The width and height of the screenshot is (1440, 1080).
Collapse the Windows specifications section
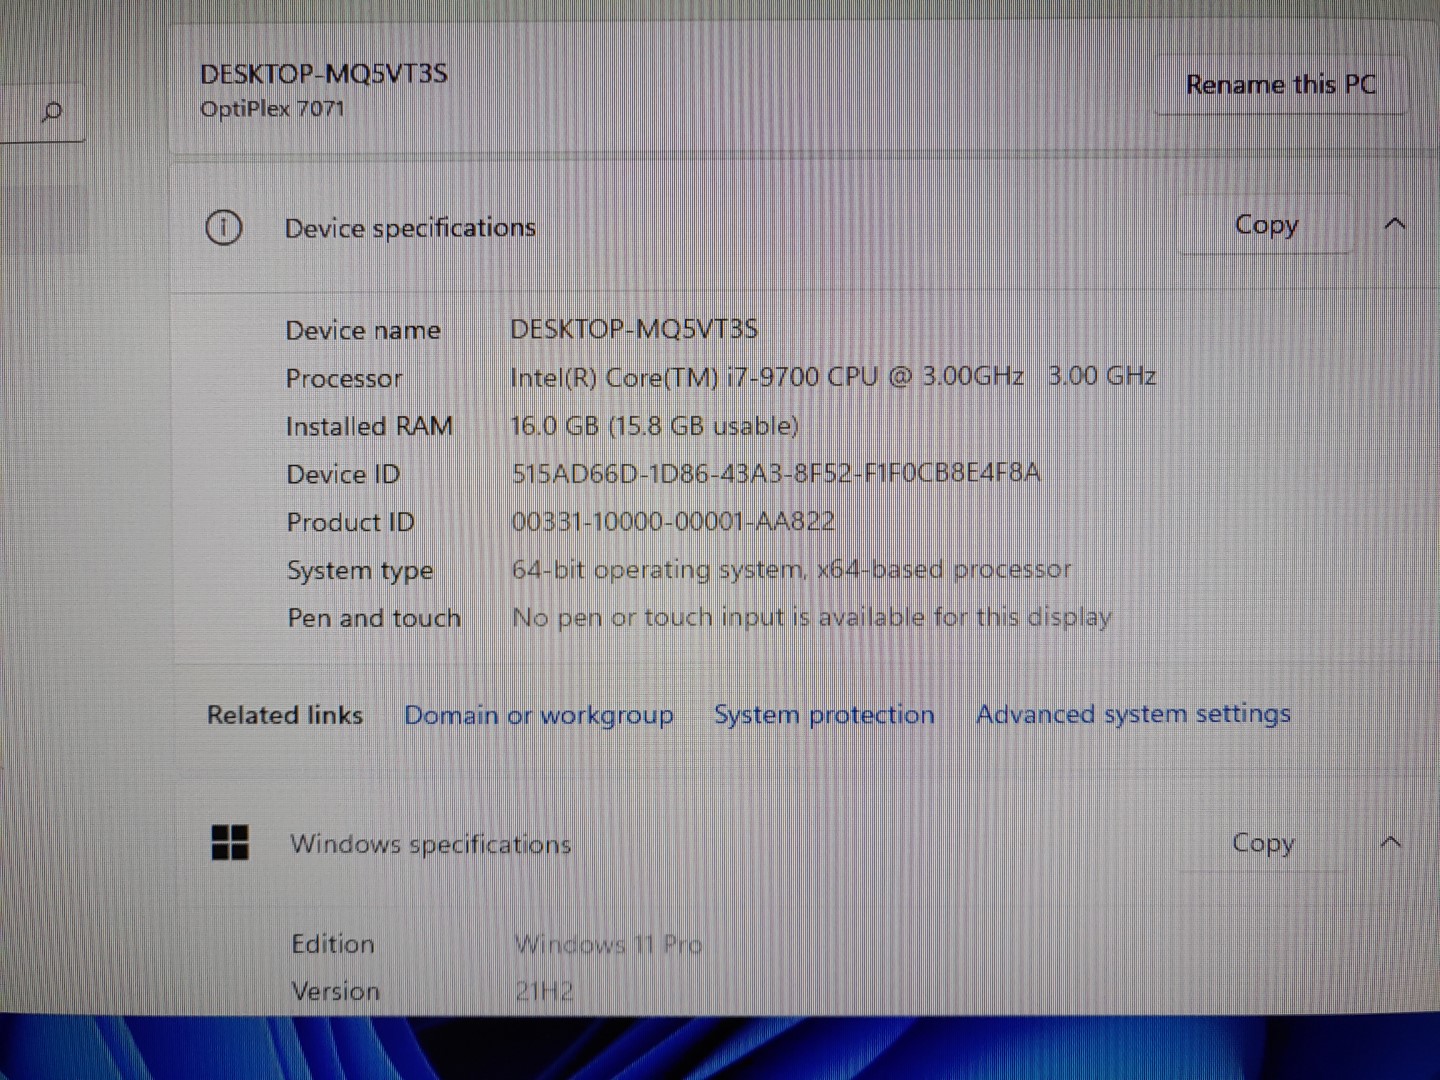(1391, 842)
